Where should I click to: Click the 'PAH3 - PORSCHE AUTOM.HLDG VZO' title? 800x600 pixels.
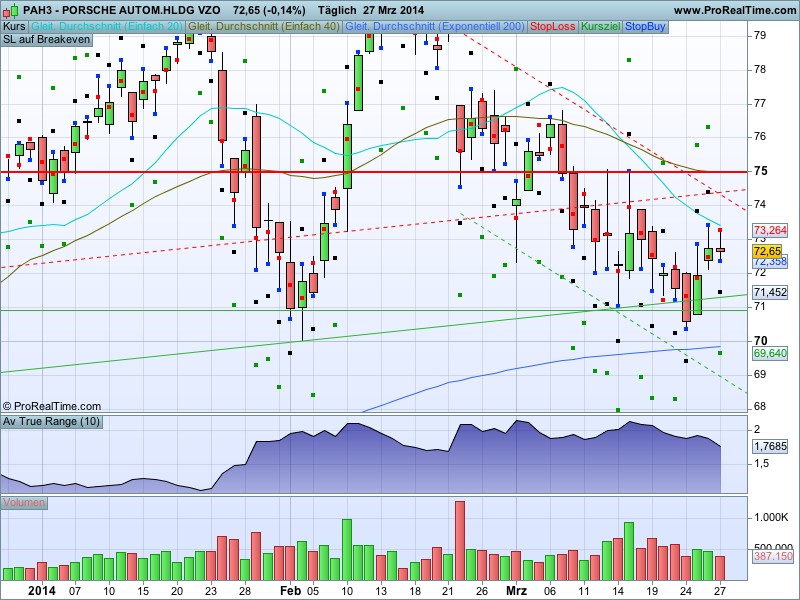click(x=121, y=10)
